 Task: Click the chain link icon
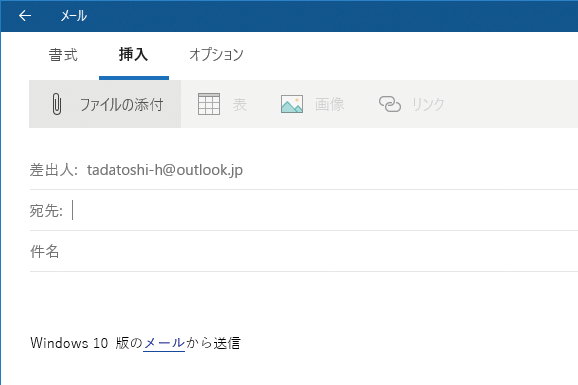390,104
